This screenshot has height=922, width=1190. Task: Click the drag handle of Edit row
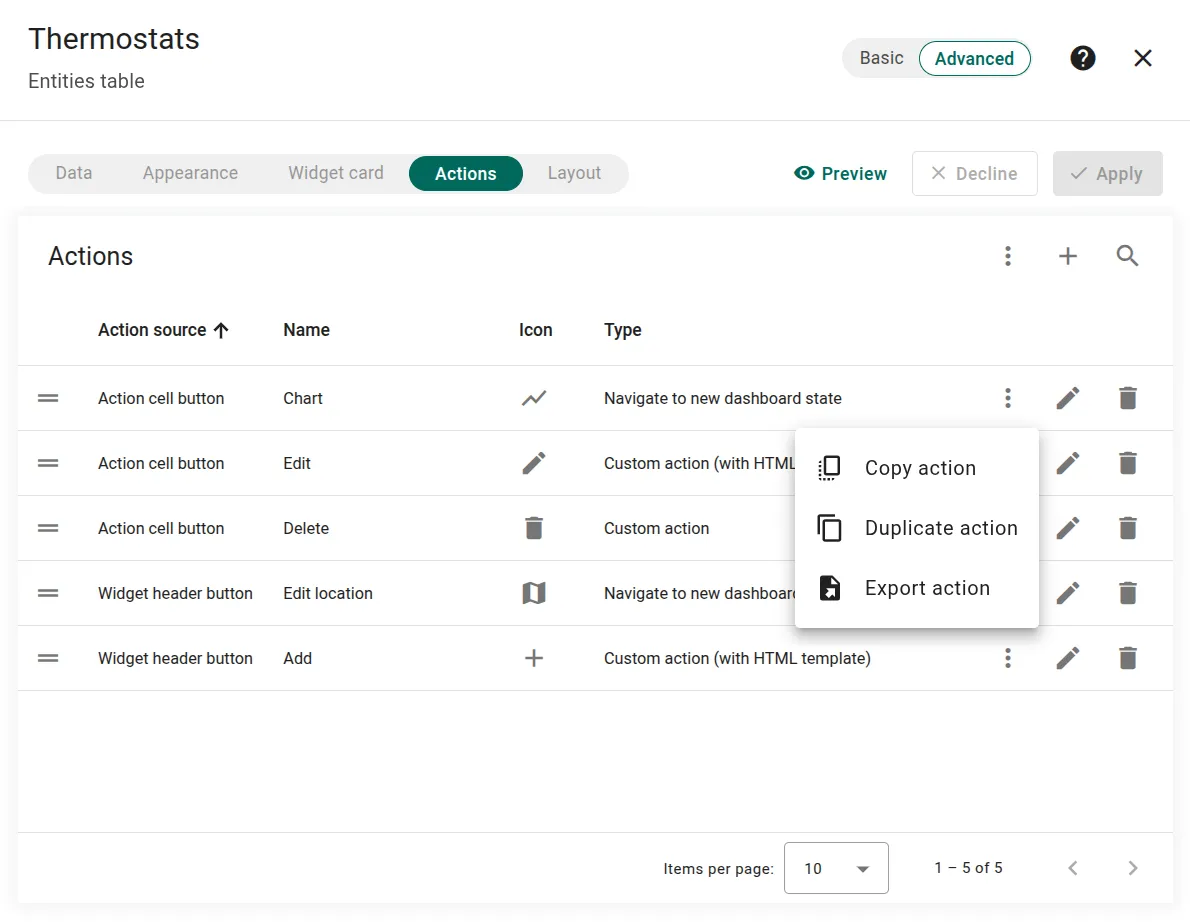(x=48, y=463)
